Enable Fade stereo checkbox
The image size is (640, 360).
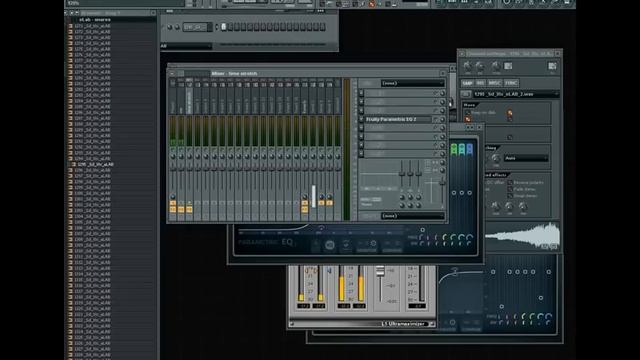pos(510,189)
